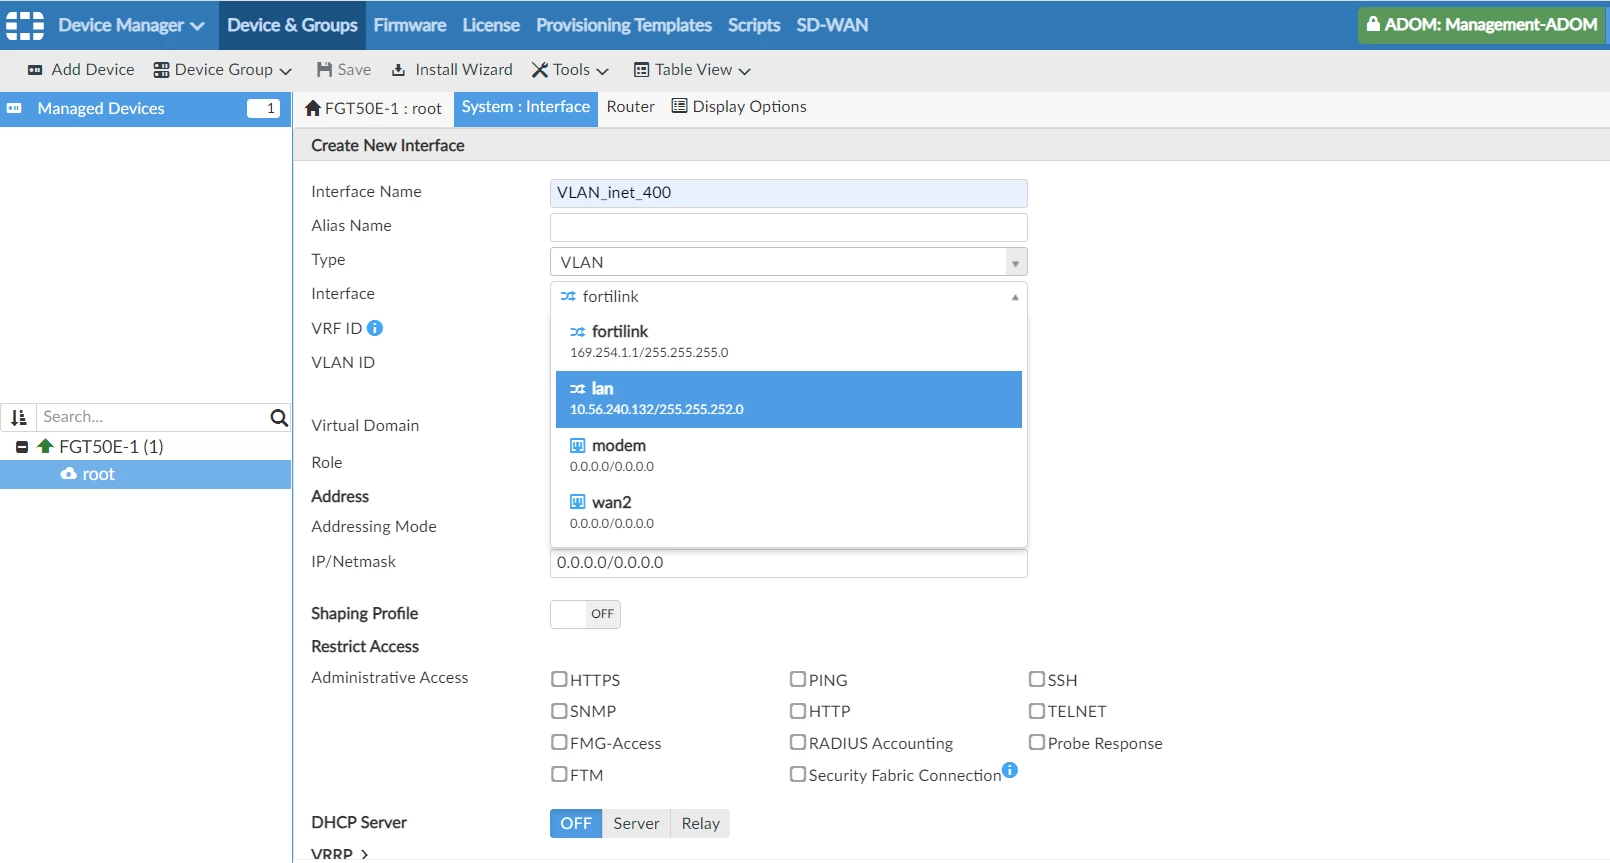Open the Scripts tab
The height and width of the screenshot is (863, 1610).
tap(754, 25)
